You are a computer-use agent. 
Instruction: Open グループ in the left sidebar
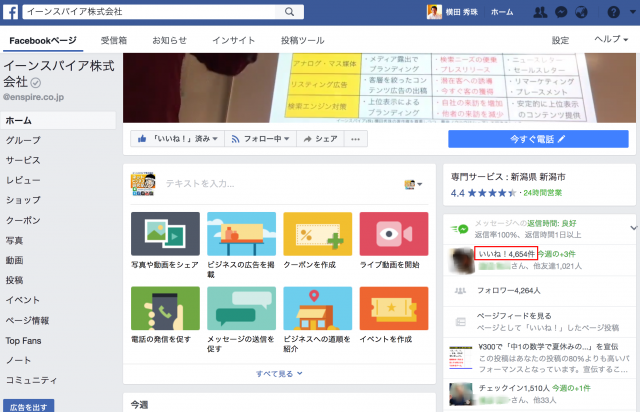(x=23, y=140)
